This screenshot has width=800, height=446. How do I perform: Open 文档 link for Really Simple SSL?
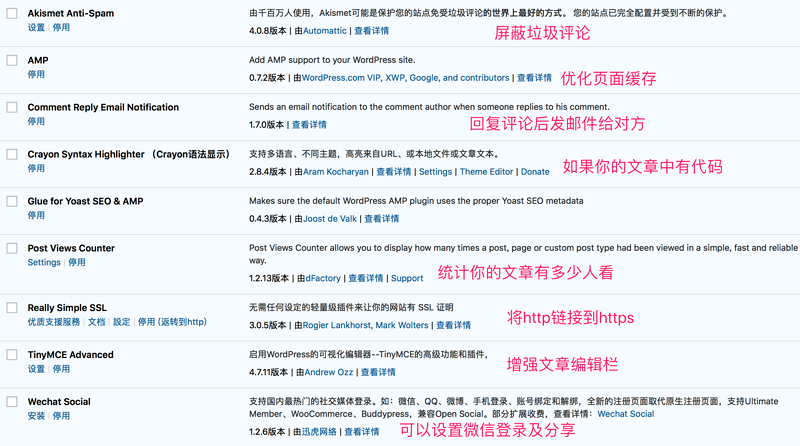pyautogui.click(x=96, y=322)
